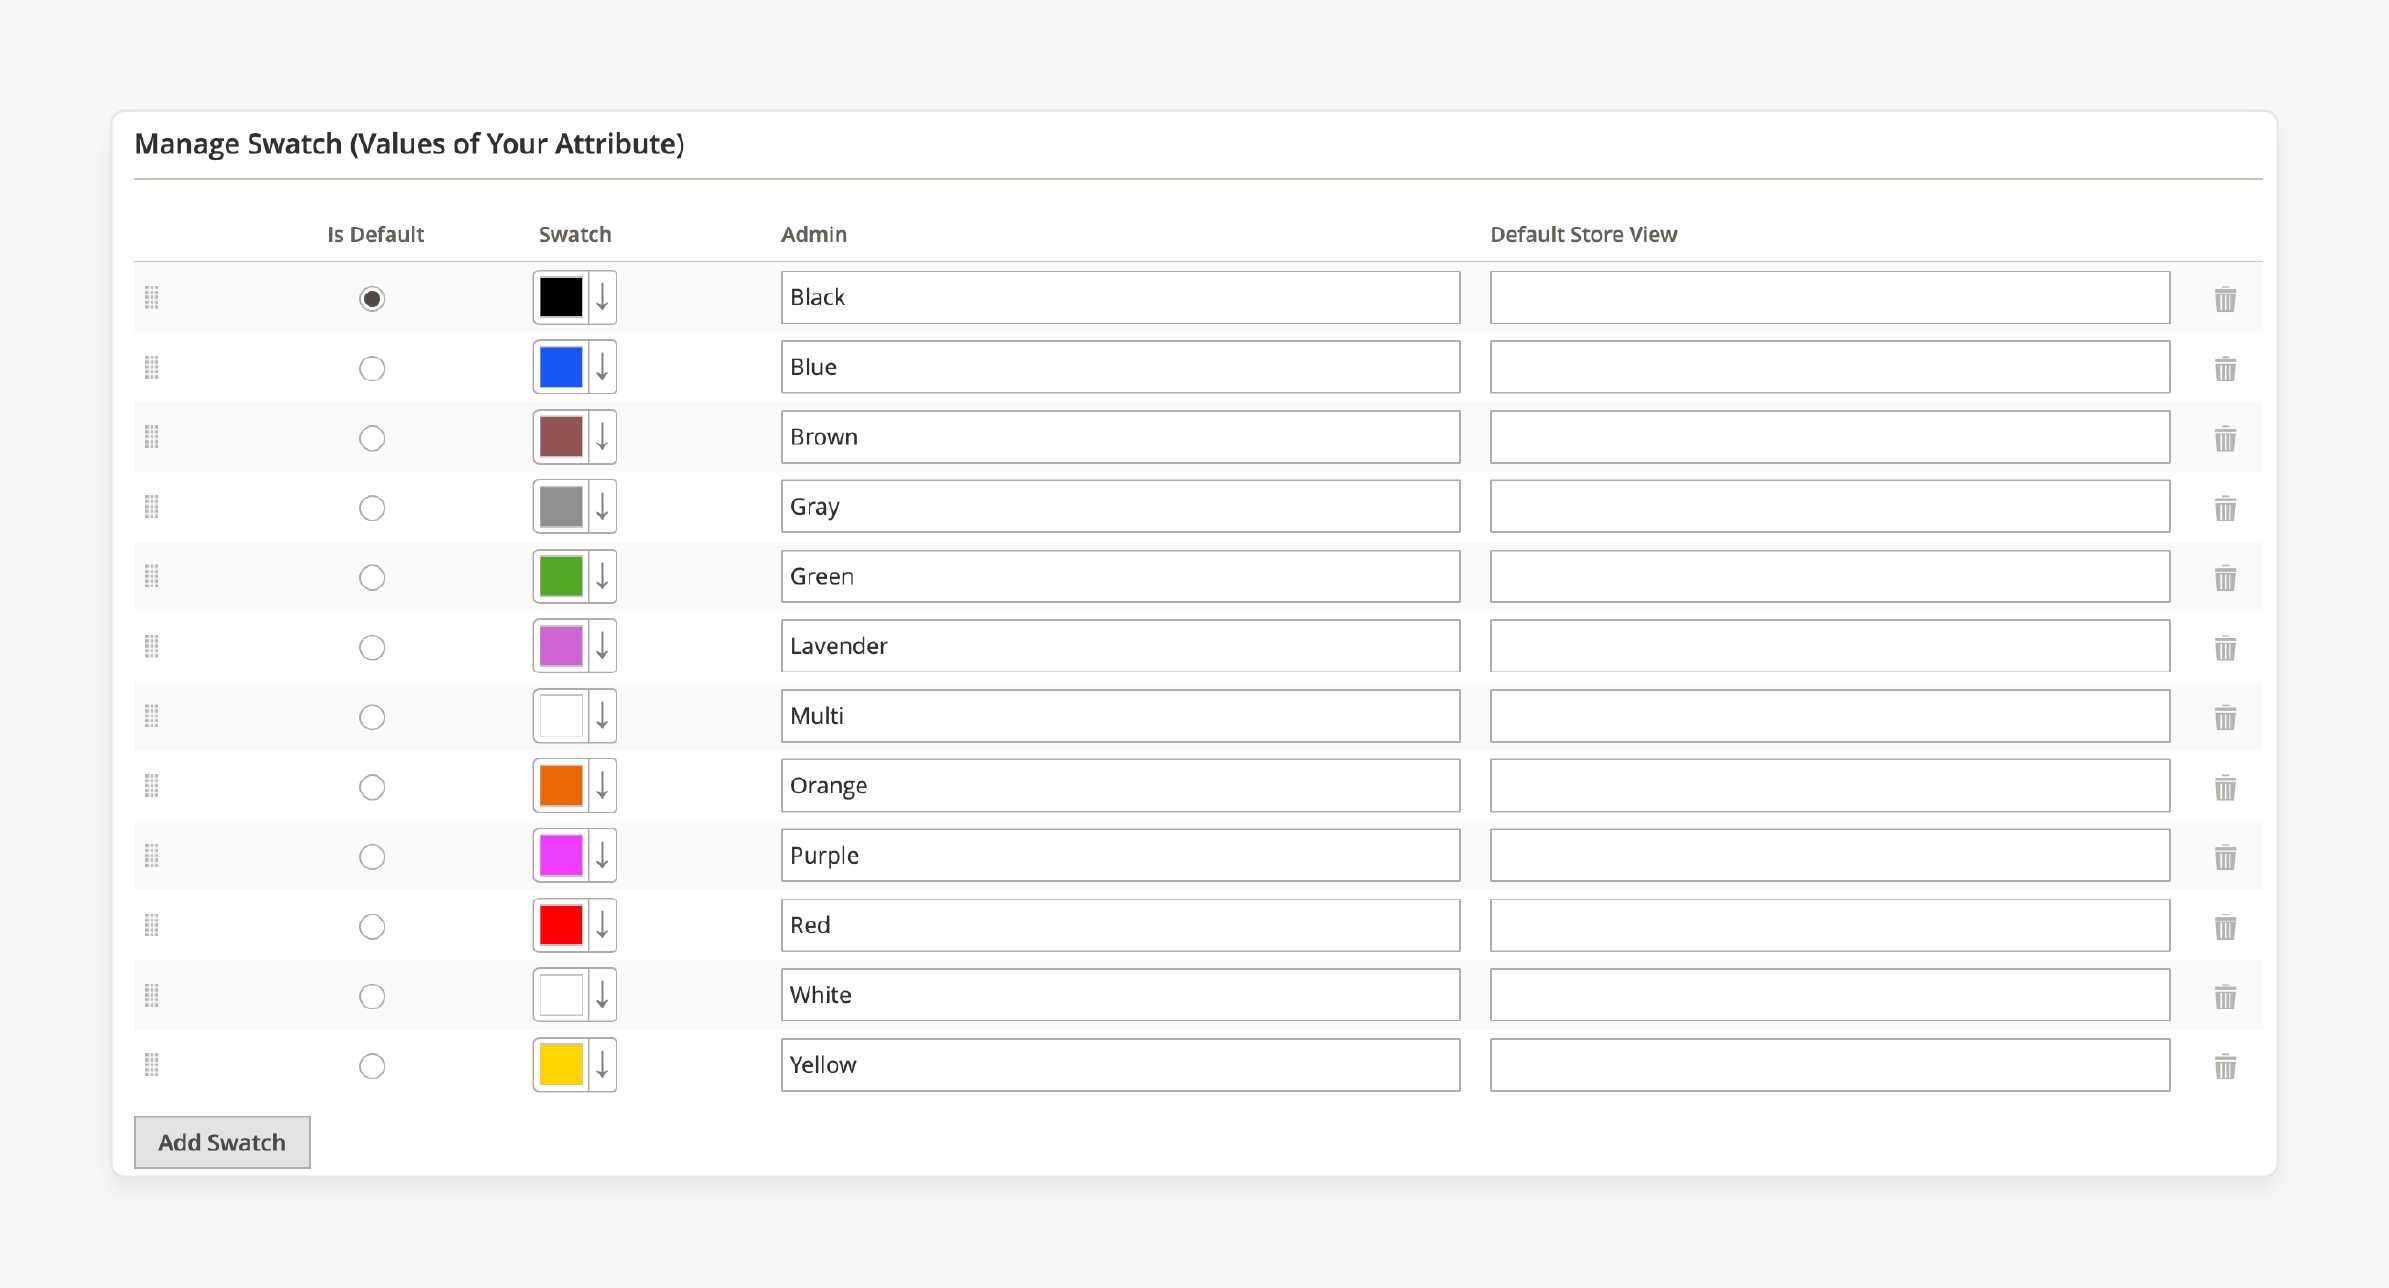Click the empty White row color swatch
Viewport: 2389px width, 1288px height.
click(x=561, y=995)
